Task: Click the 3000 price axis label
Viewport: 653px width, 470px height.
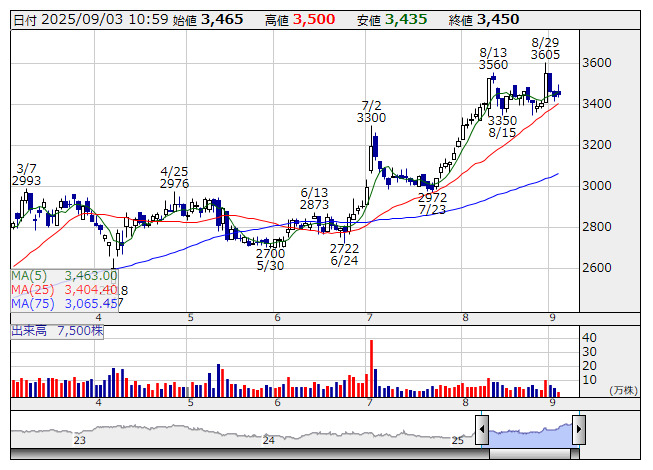Action: coord(597,186)
